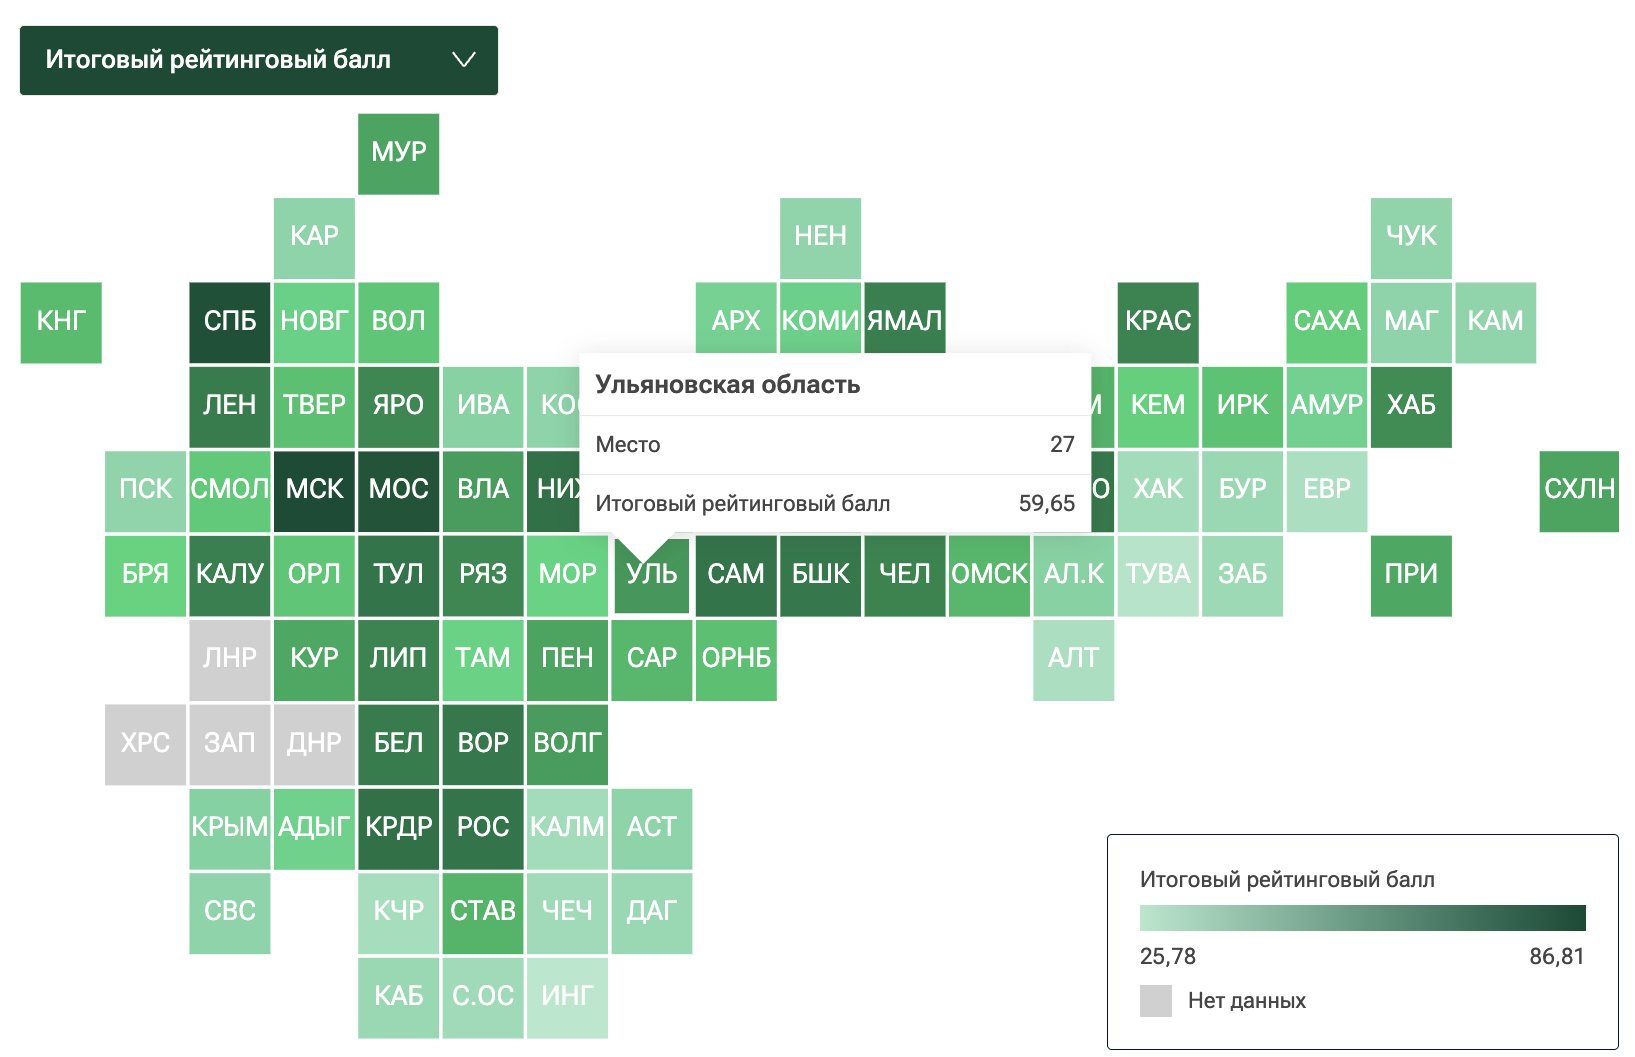Select the ИНГ map tile

click(567, 996)
